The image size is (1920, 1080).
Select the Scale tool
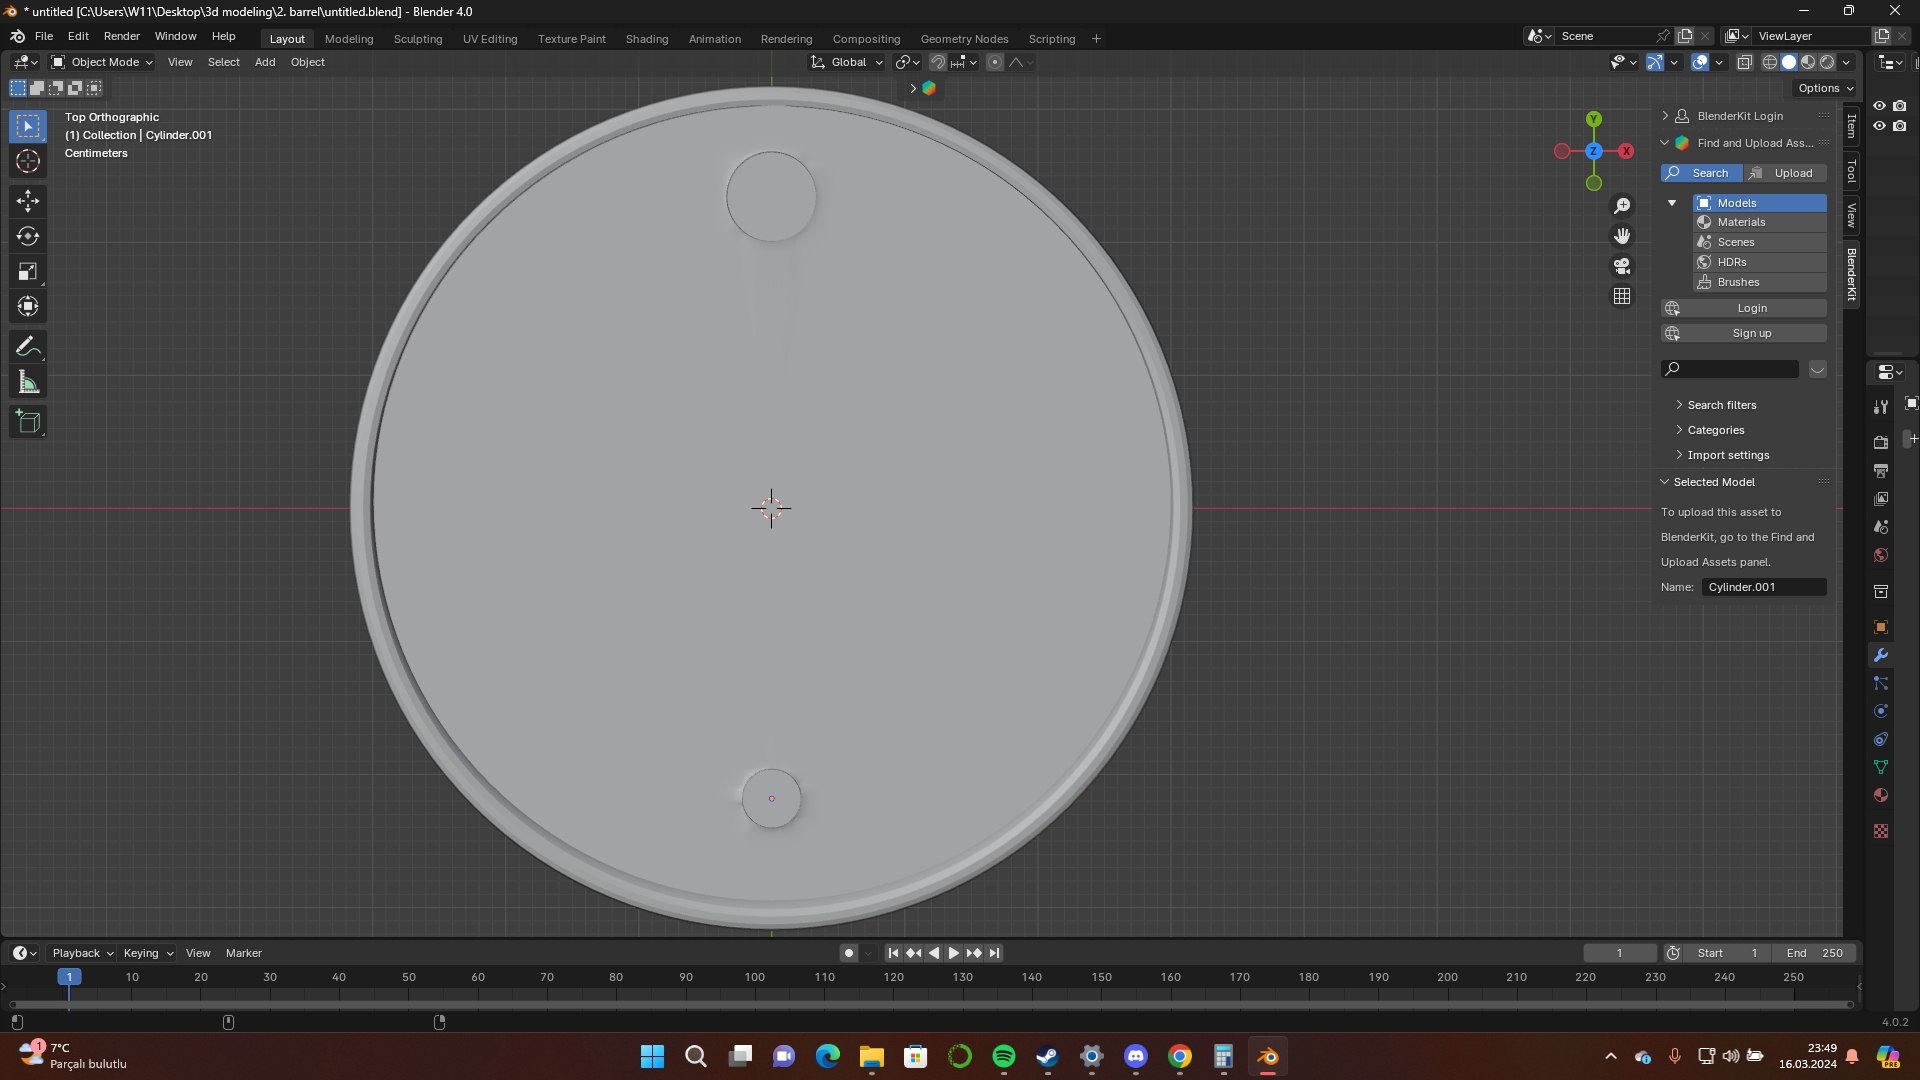(x=28, y=272)
